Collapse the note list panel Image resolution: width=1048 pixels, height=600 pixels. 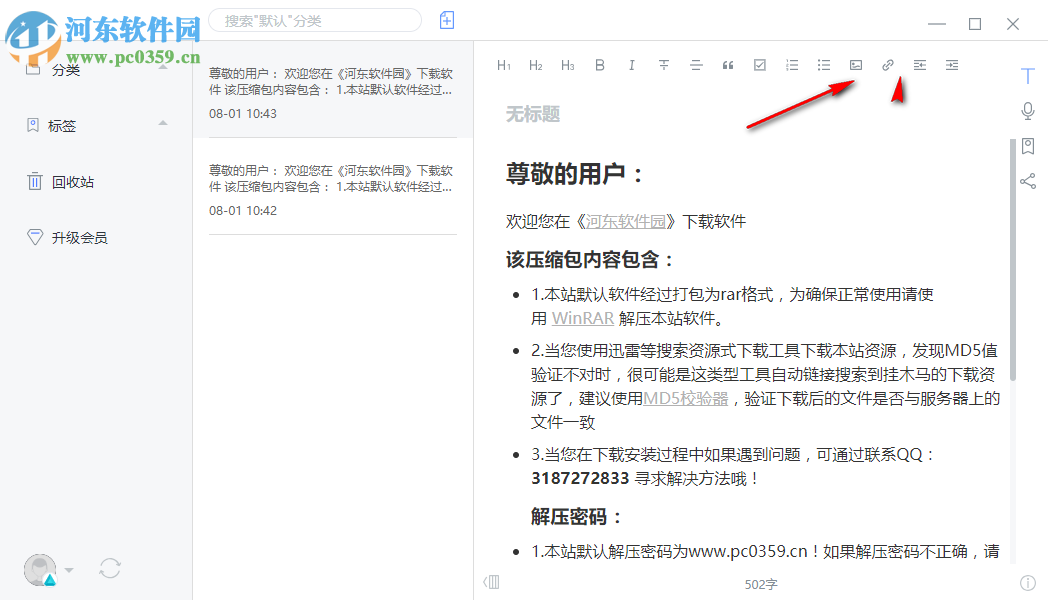(491, 582)
